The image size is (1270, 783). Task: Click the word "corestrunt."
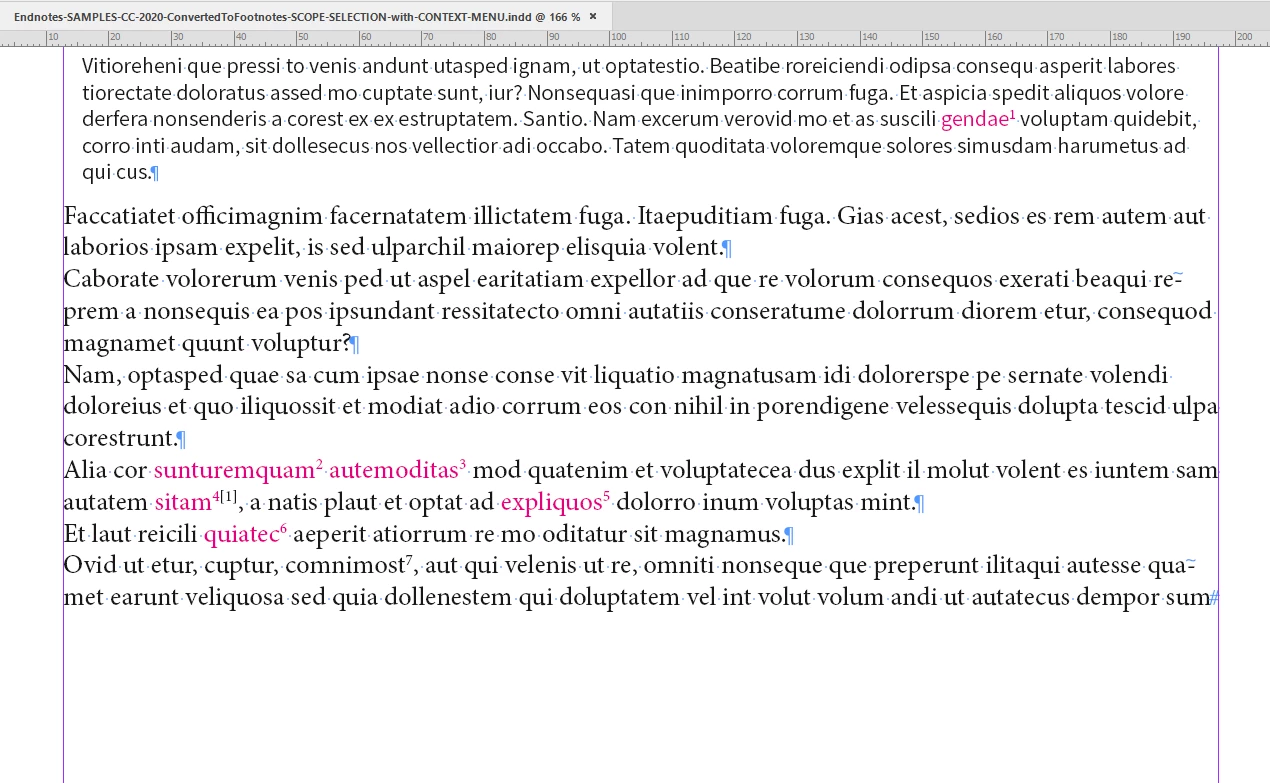[120, 439]
